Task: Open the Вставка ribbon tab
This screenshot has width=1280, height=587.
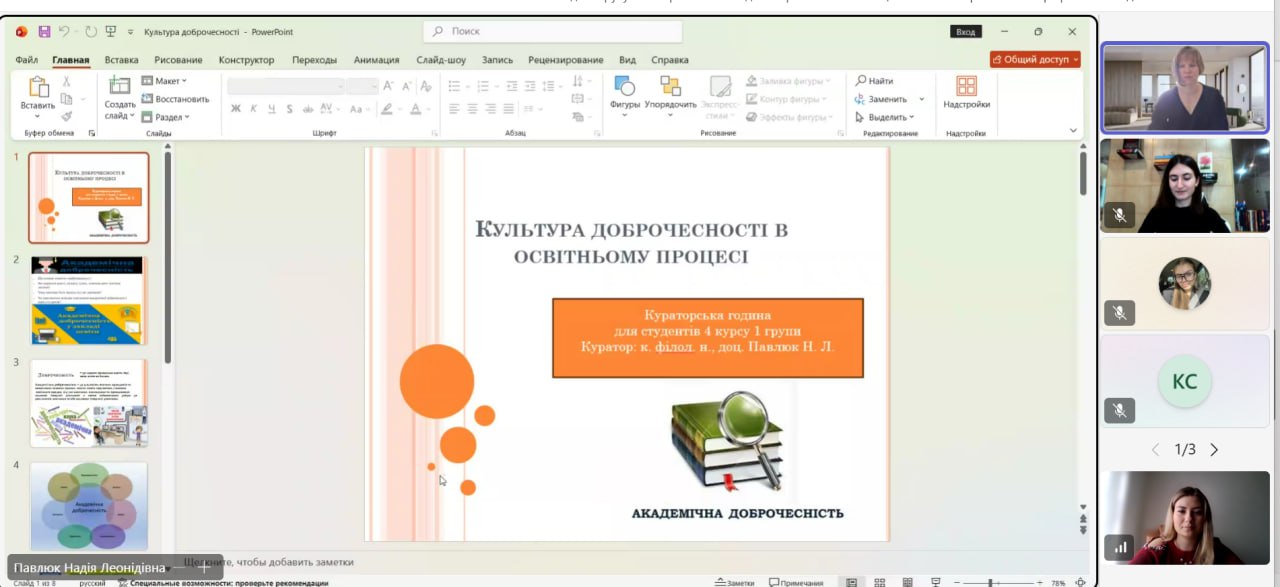Action: pos(121,60)
